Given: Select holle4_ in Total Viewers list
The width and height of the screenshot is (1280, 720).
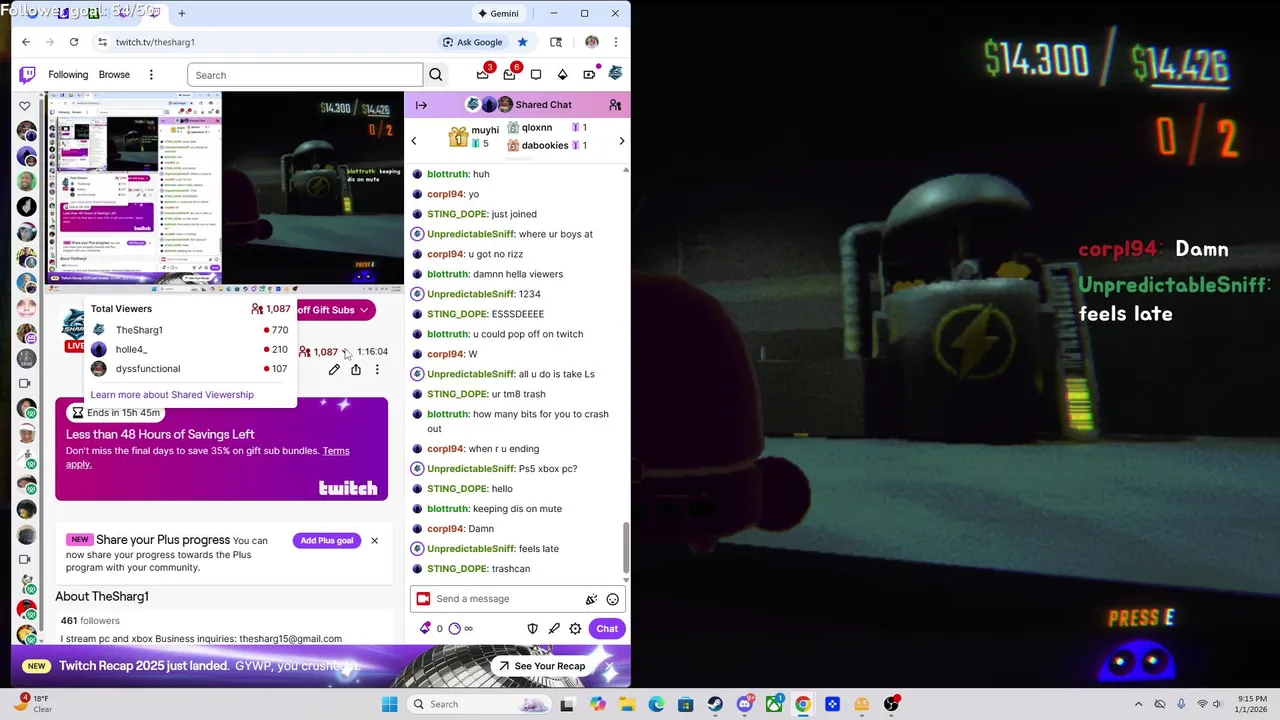Looking at the screenshot, I should click(189, 349).
